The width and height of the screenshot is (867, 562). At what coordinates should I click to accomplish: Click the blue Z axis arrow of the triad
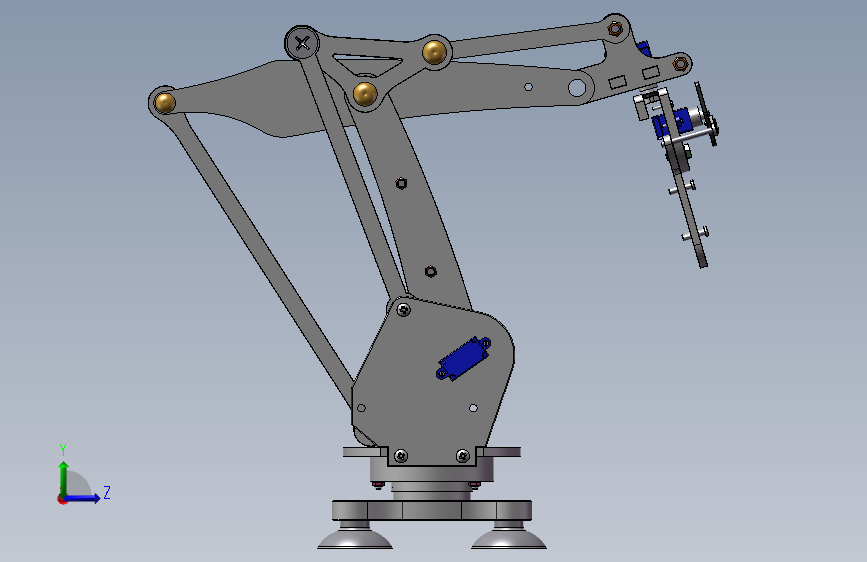83,498
